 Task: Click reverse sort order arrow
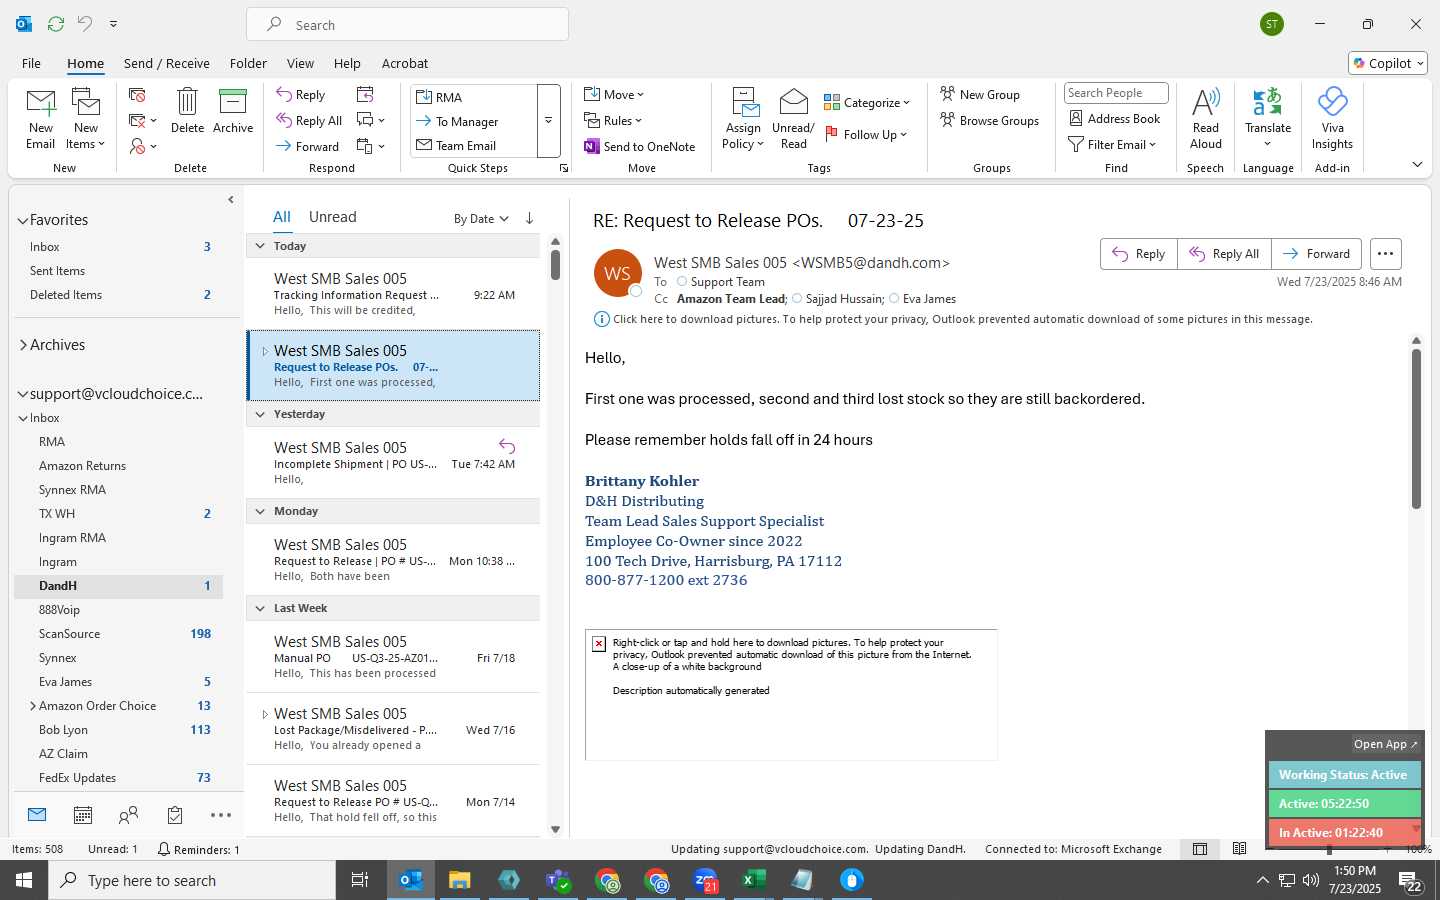click(x=529, y=218)
